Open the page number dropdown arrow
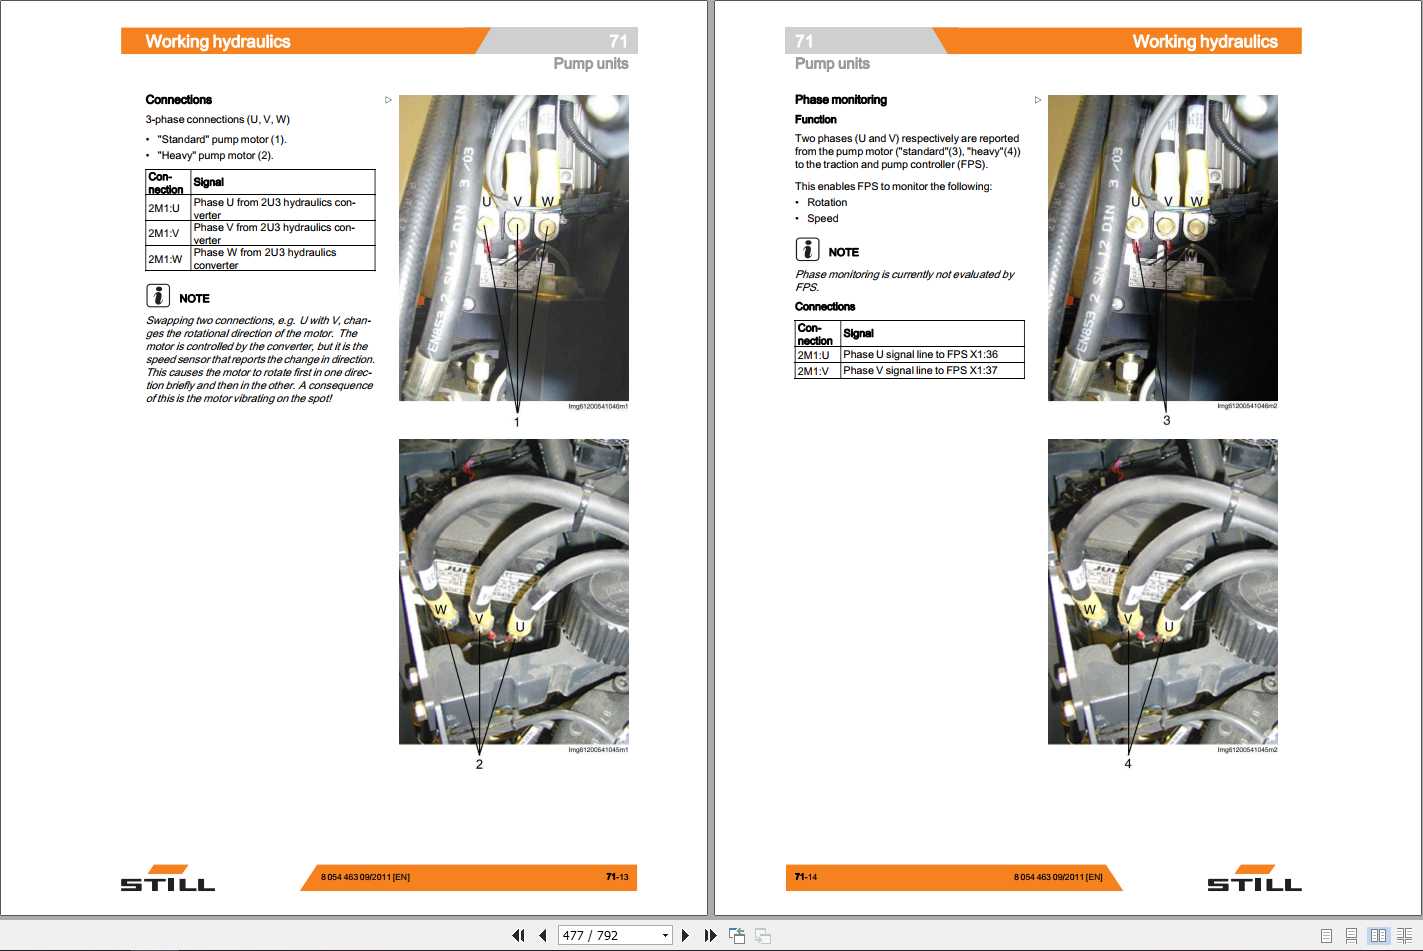 coord(665,936)
